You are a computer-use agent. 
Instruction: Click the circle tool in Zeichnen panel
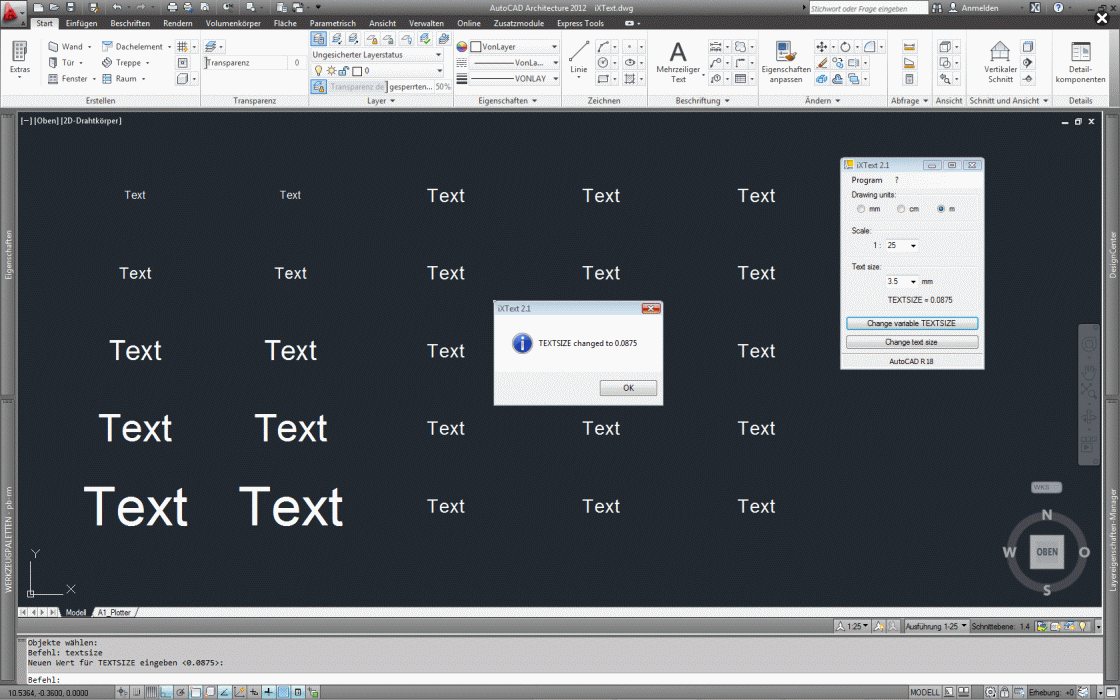[x=603, y=63]
